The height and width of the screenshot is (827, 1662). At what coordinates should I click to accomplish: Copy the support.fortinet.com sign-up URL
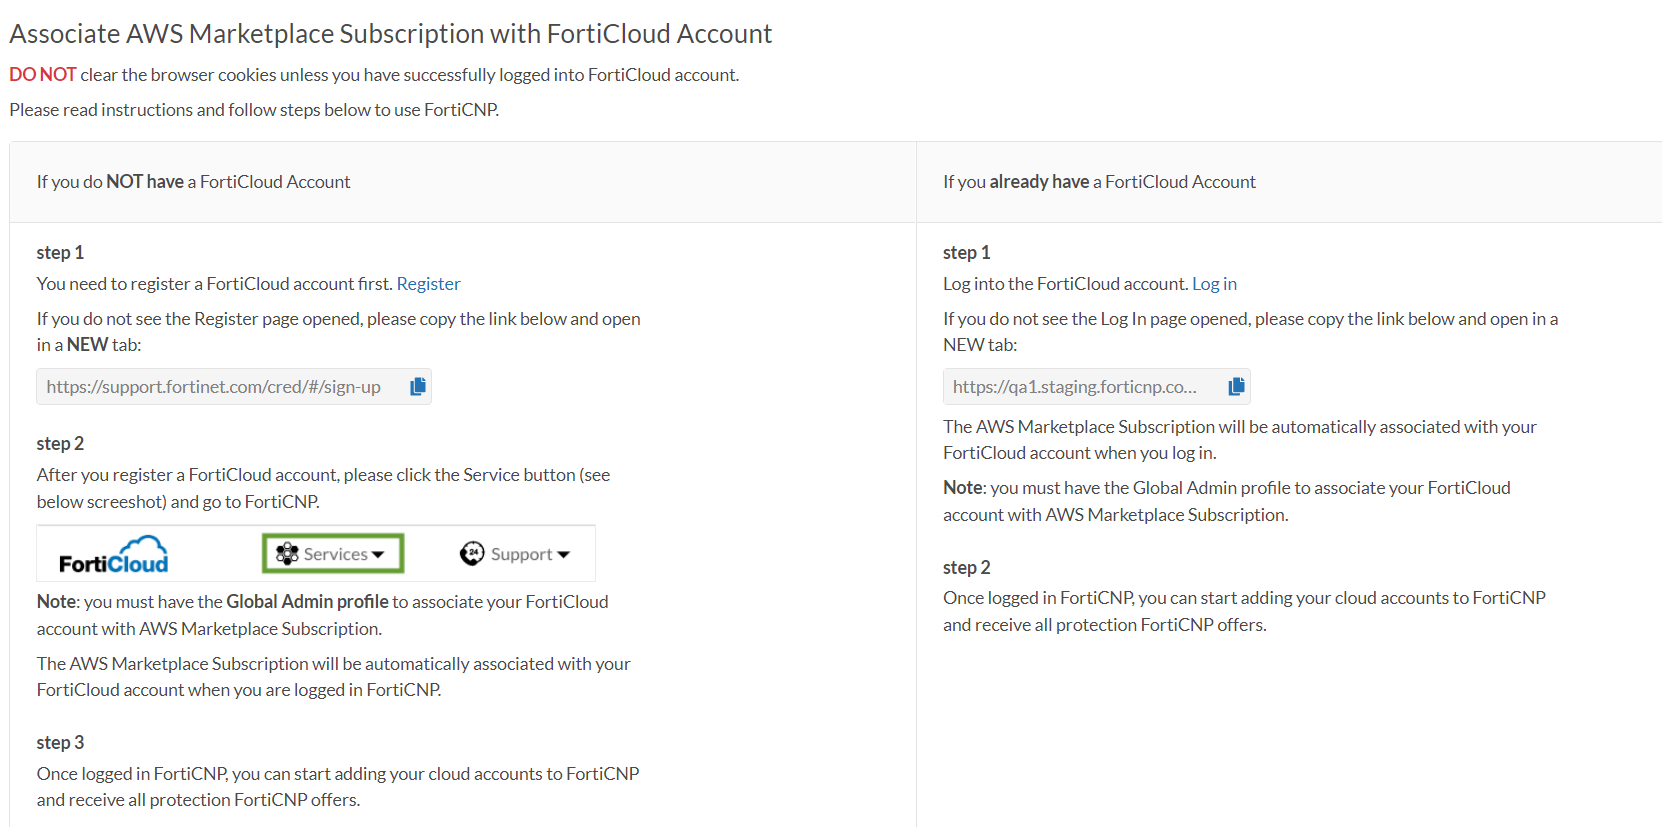pos(418,387)
